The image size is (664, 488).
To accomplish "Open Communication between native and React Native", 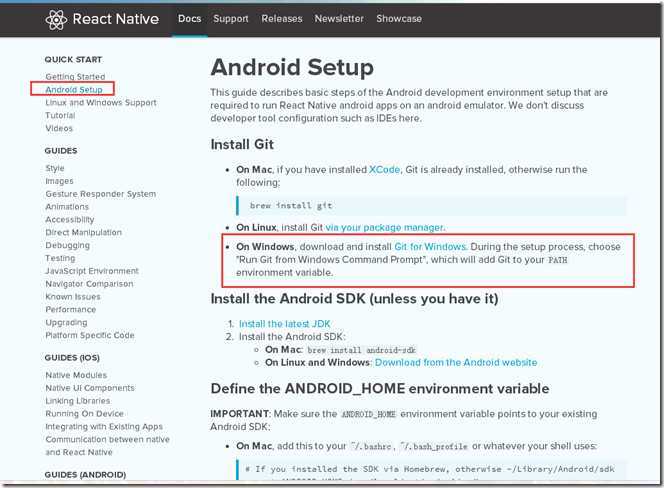I will point(107,446).
